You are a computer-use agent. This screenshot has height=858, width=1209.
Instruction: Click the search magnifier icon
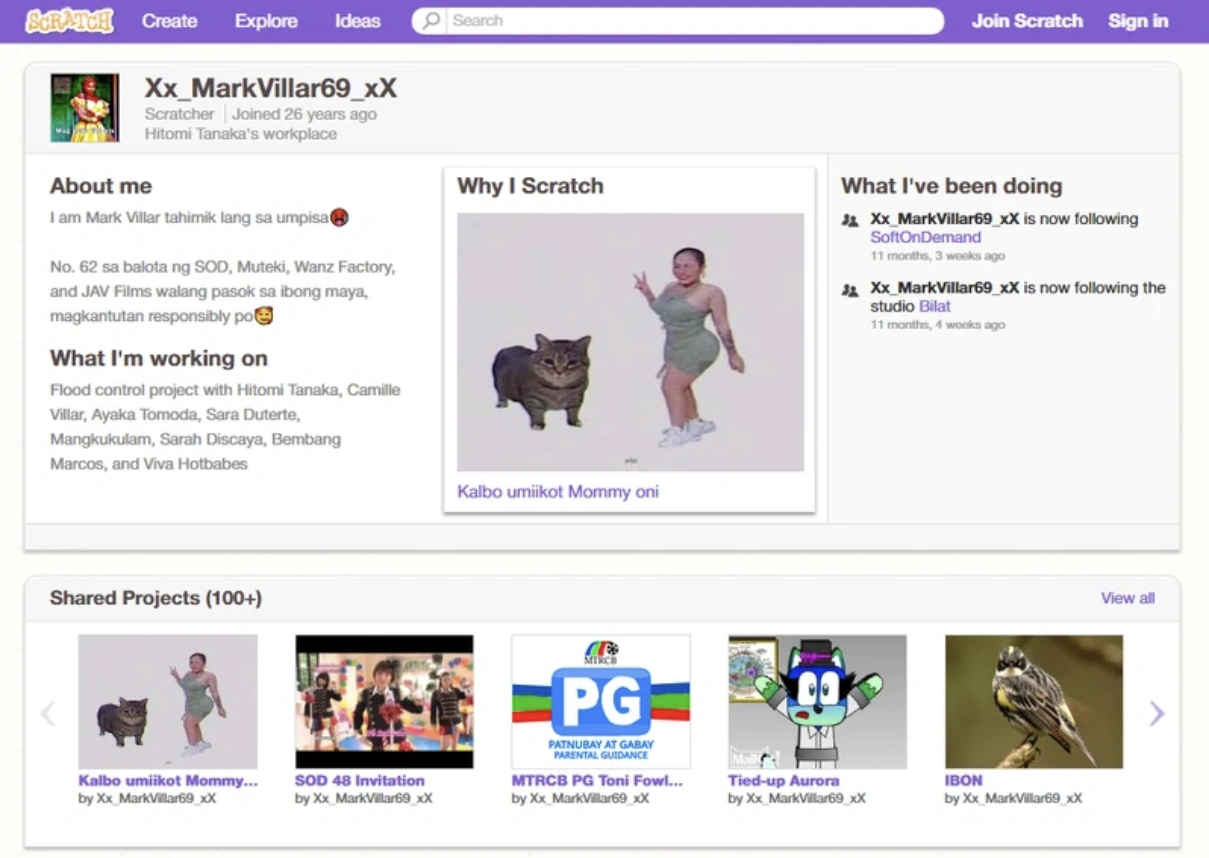pos(430,21)
